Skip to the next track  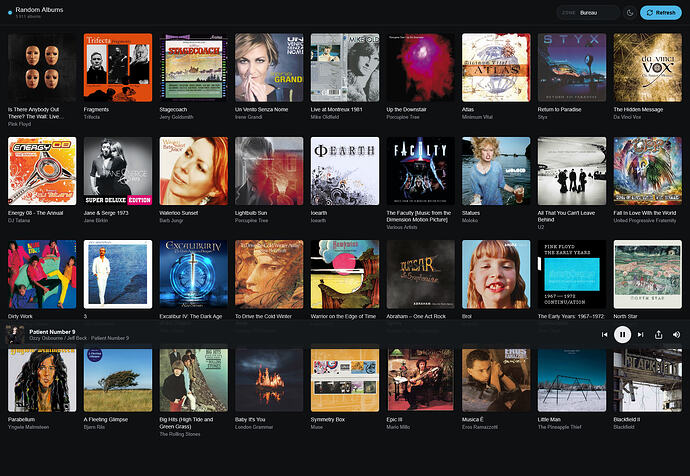(x=641, y=335)
